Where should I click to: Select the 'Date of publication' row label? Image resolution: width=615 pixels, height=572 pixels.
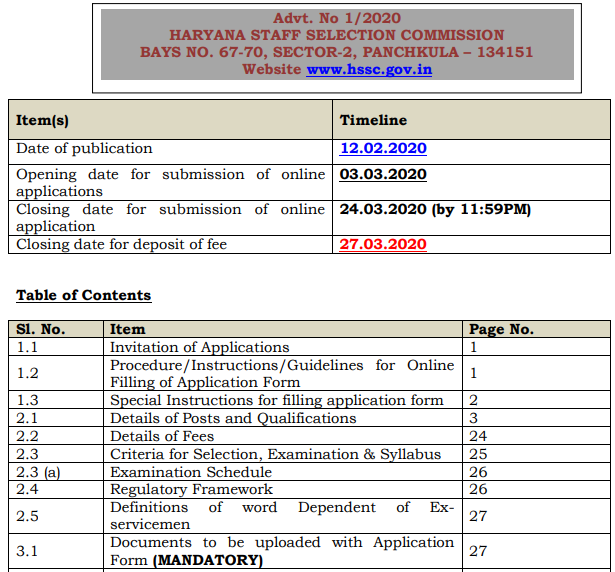click(x=84, y=149)
